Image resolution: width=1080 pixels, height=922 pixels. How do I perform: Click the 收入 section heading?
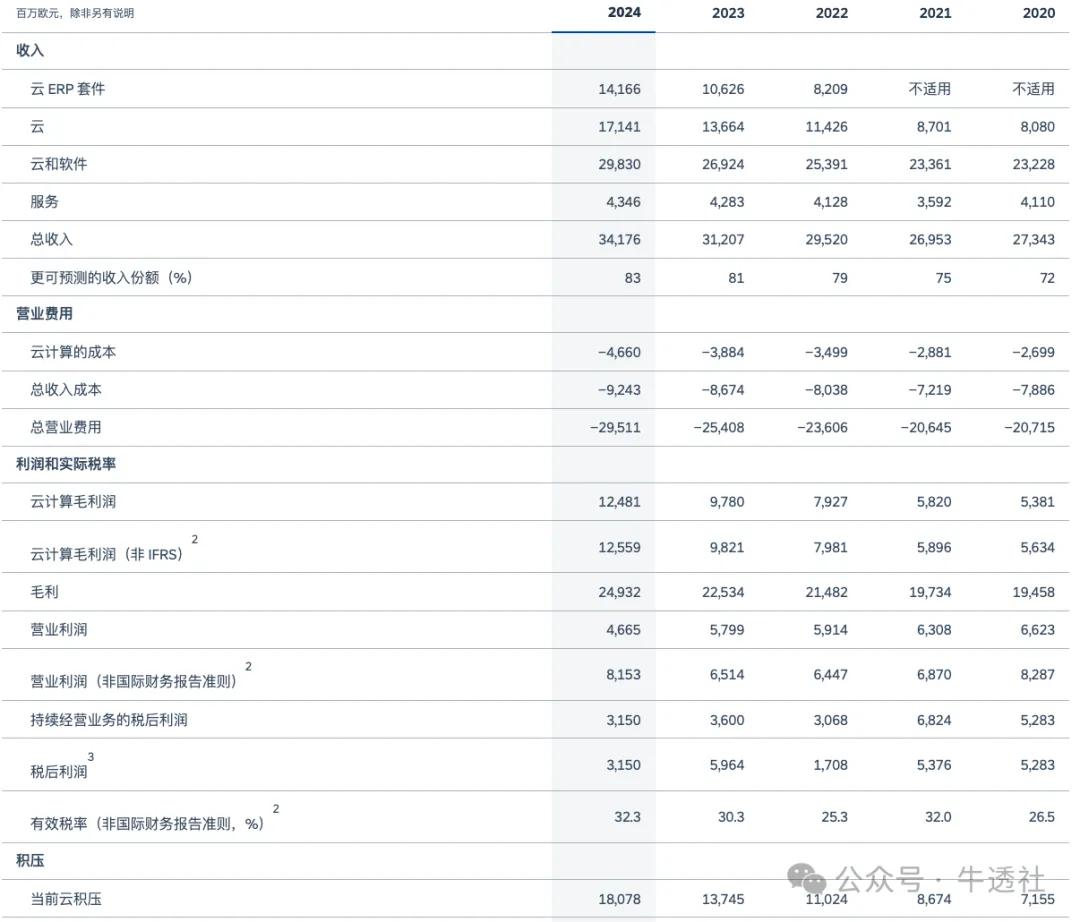[30, 50]
